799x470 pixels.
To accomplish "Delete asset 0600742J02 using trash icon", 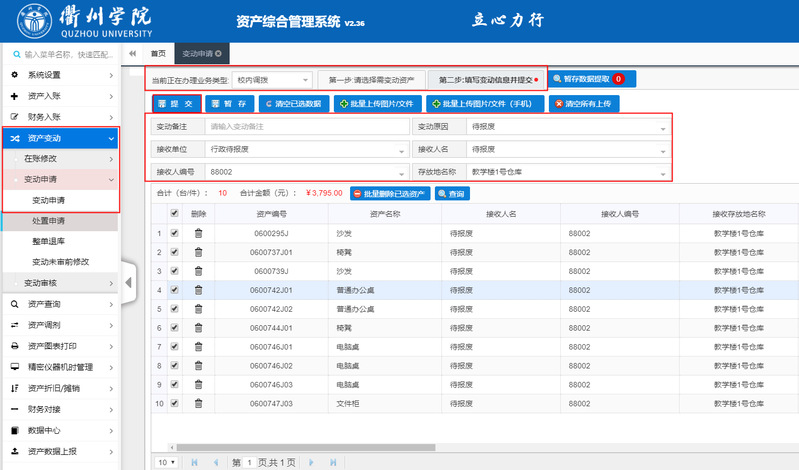I will coord(198,309).
